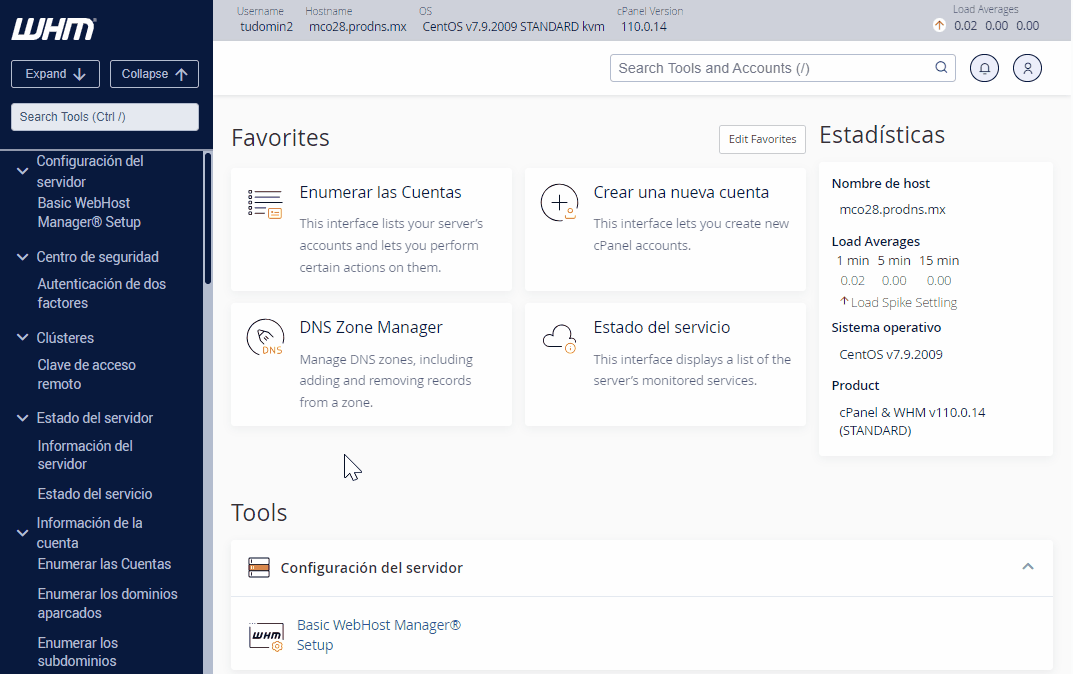Click the Load Spike Settling text

click(903, 302)
